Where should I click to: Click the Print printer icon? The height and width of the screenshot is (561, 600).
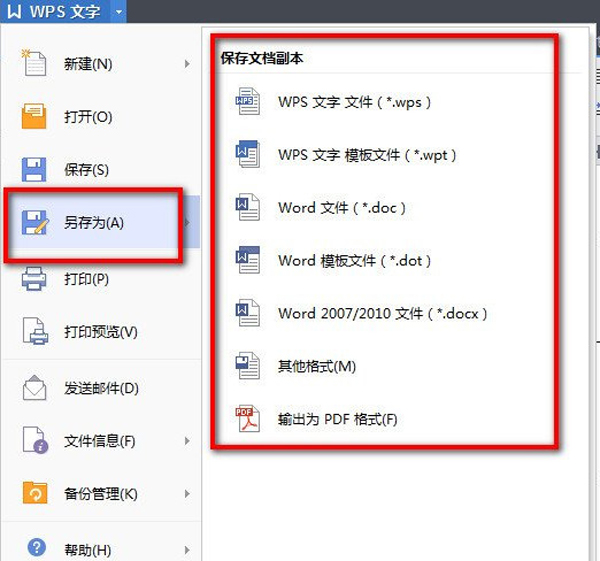point(34,279)
